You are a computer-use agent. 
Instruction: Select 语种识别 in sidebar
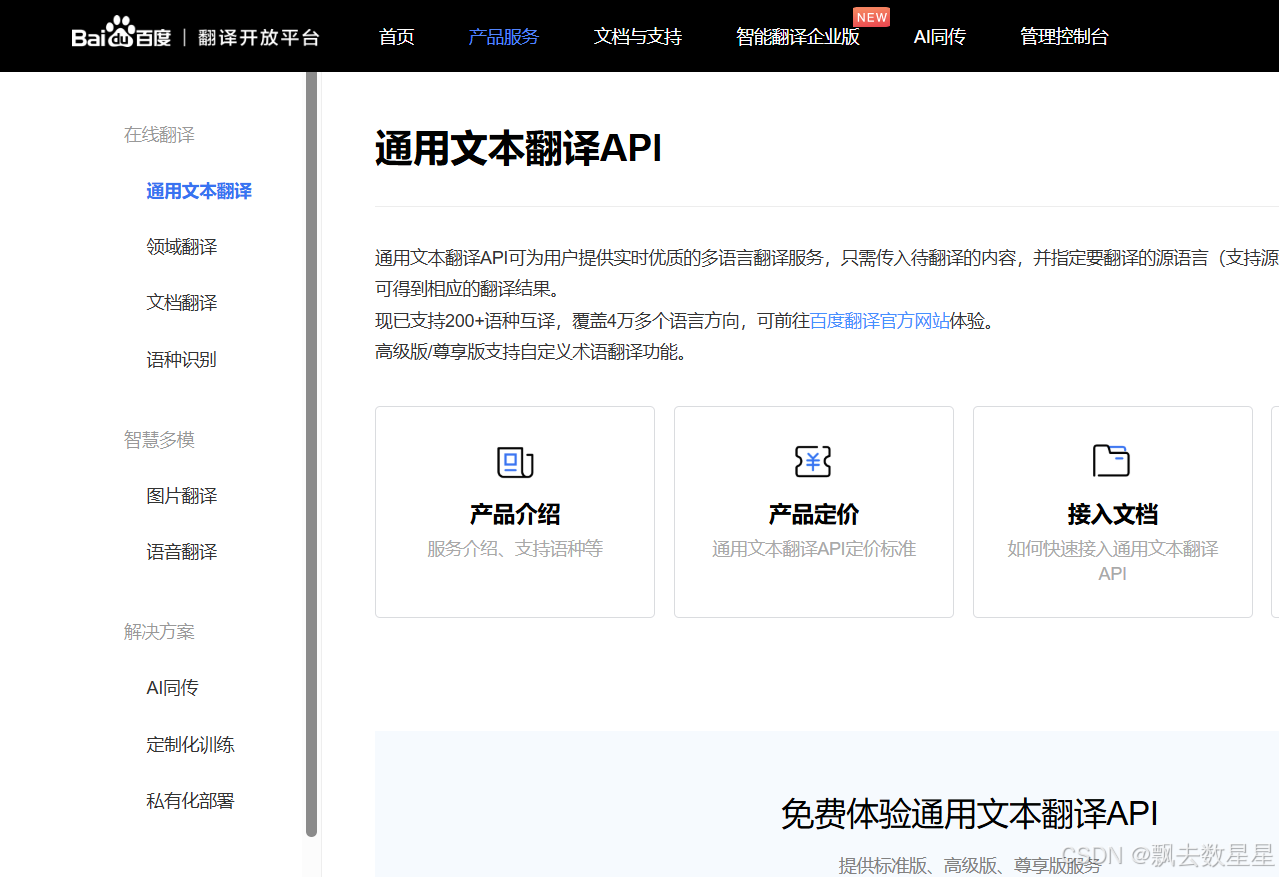pyautogui.click(x=182, y=360)
